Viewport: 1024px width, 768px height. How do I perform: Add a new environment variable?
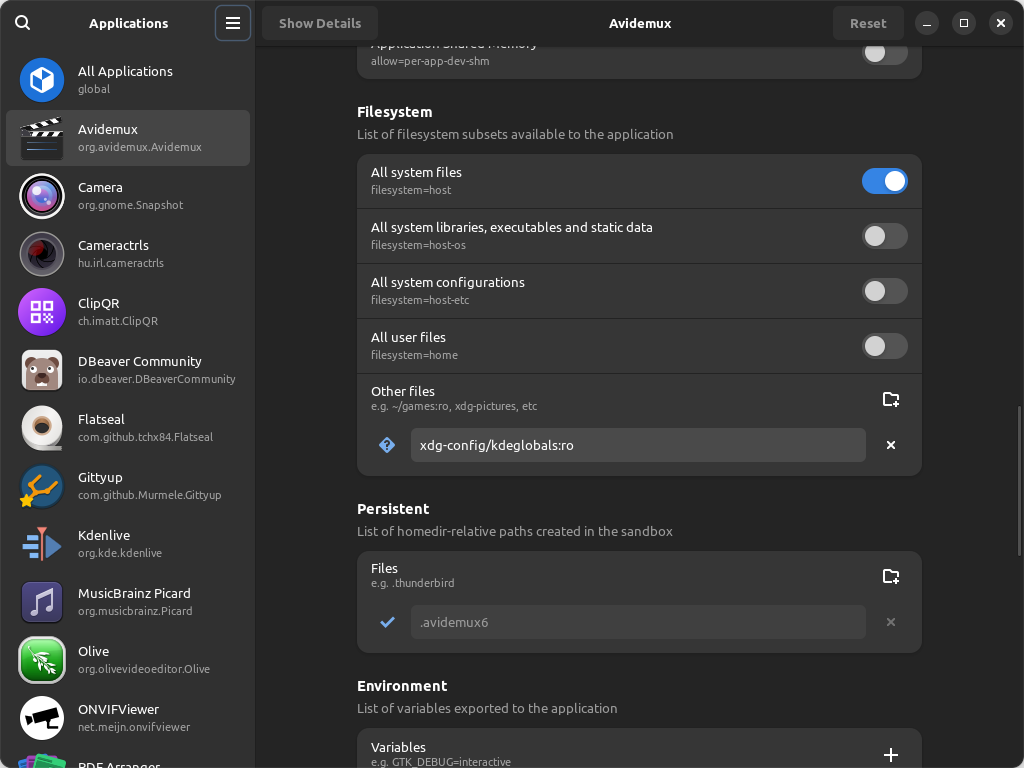890,755
